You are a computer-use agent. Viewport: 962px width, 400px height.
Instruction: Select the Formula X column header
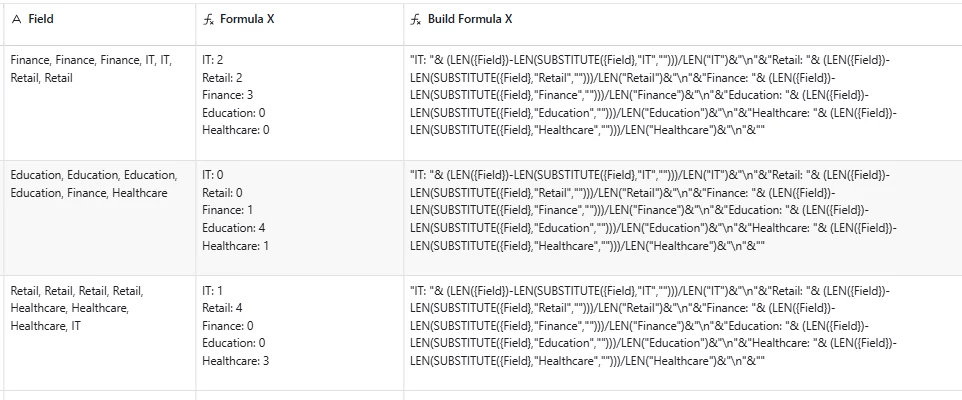[x=299, y=23]
